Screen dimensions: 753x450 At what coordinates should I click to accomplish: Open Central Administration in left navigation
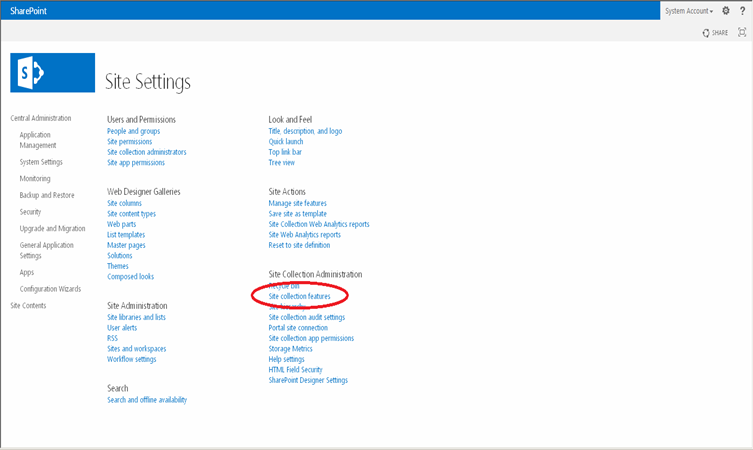tap(41, 118)
